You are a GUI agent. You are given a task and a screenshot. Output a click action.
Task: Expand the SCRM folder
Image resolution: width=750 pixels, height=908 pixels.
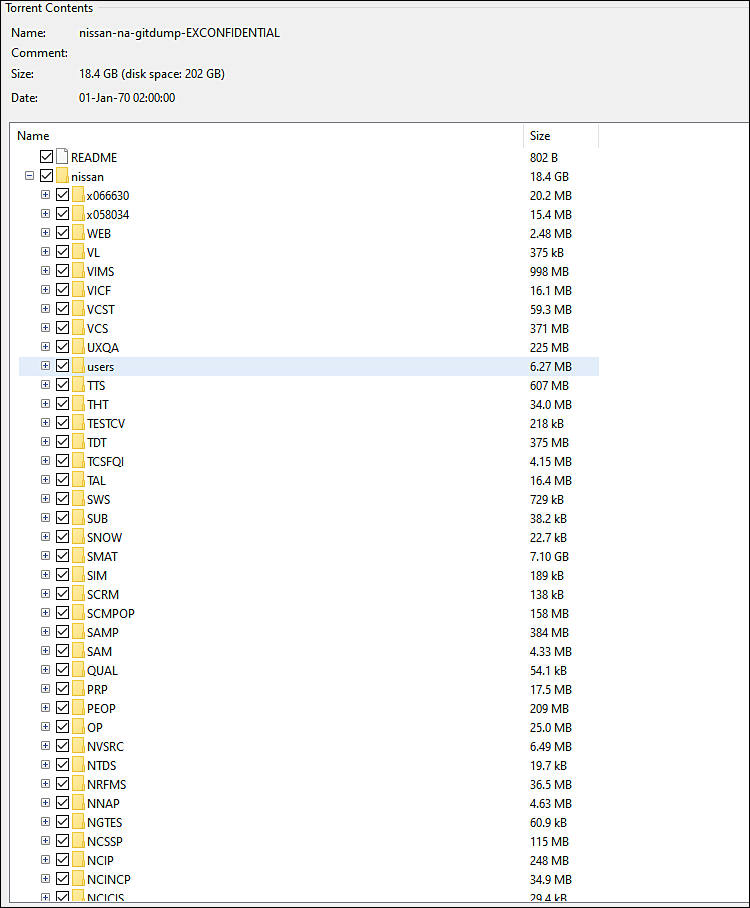coord(45,594)
